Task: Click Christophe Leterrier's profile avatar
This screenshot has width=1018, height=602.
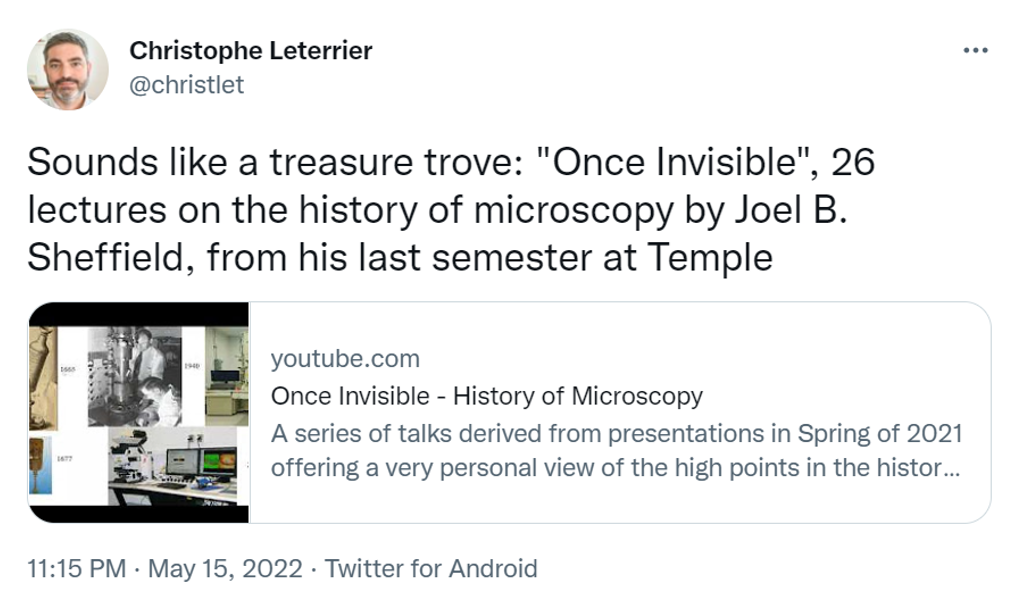Action: (68, 69)
